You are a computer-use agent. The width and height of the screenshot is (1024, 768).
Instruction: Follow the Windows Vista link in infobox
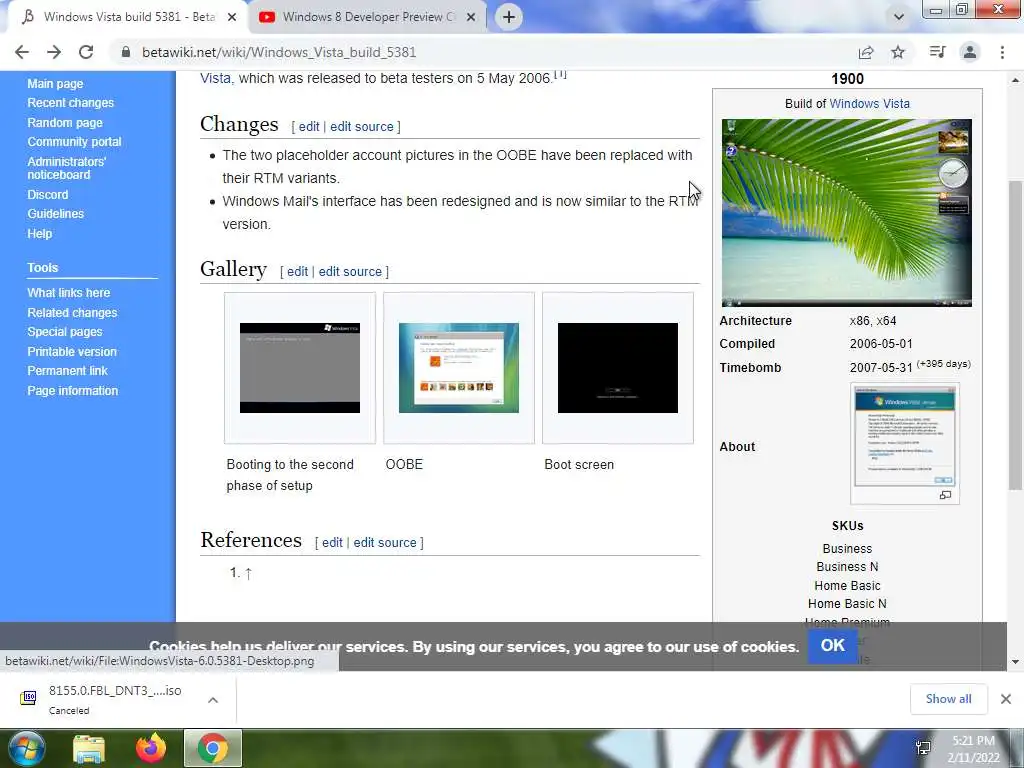[x=869, y=104]
